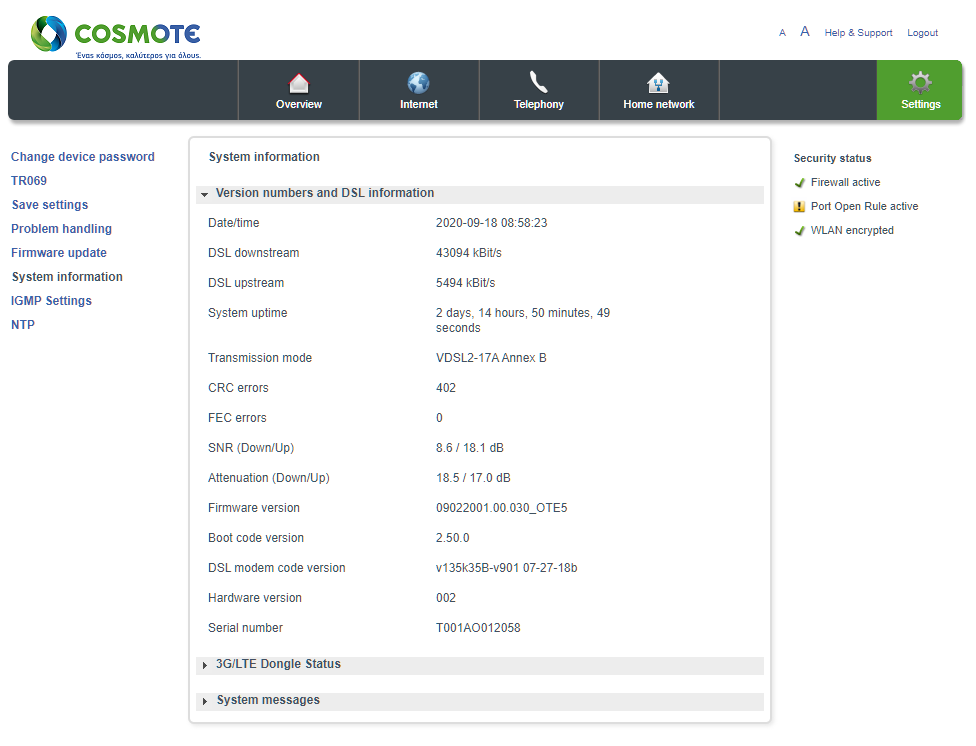Click Hardware version value 002
The height and width of the screenshot is (746, 976).
(x=446, y=598)
